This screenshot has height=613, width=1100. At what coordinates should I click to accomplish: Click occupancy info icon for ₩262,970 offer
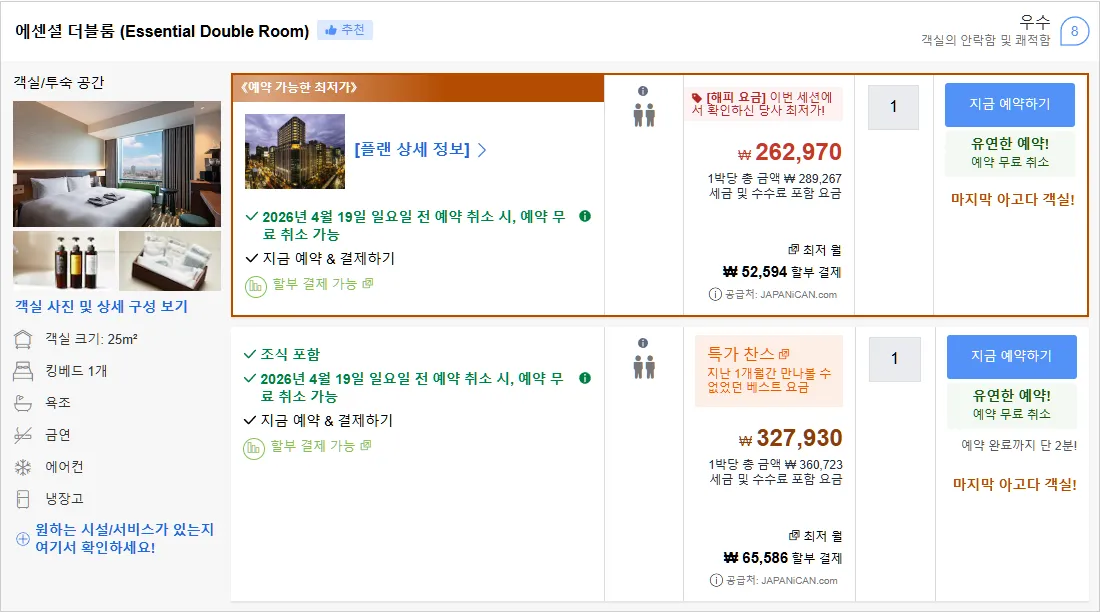point(643,91)
